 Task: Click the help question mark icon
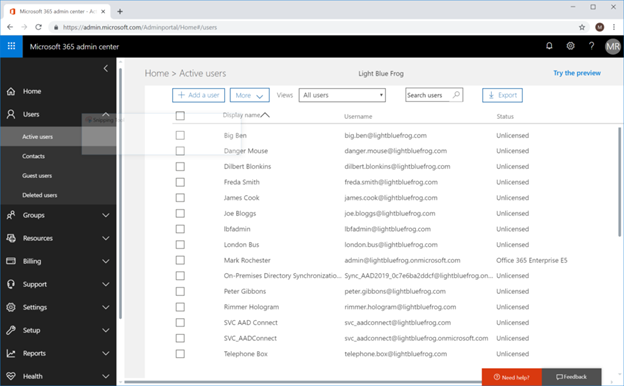pos(591,46)
